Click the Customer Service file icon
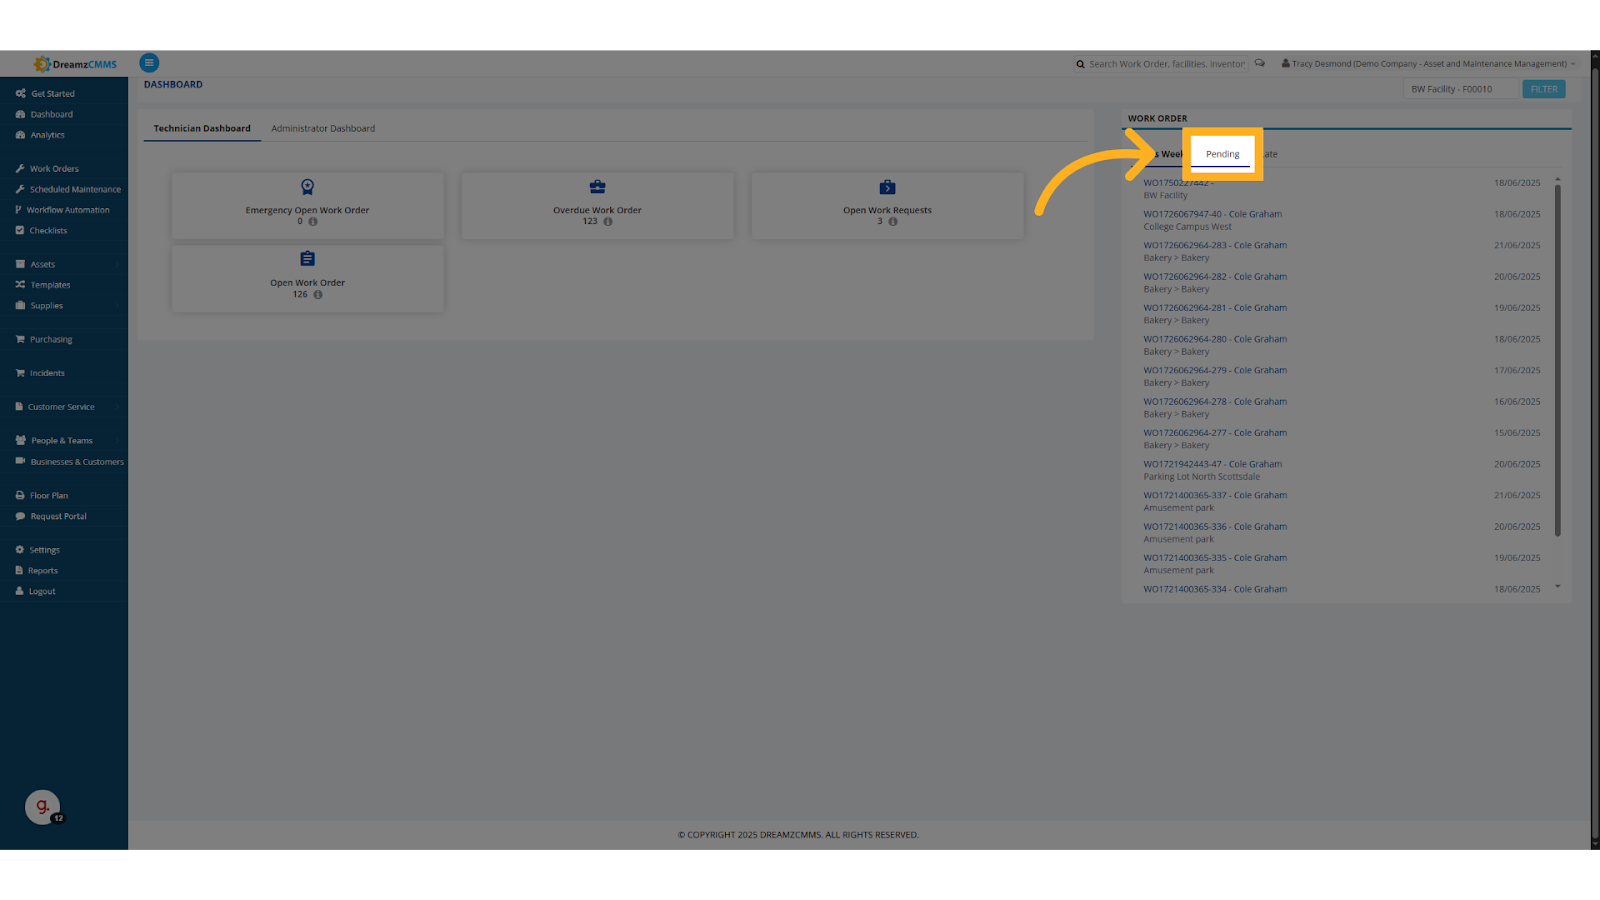 pos(19,407)
